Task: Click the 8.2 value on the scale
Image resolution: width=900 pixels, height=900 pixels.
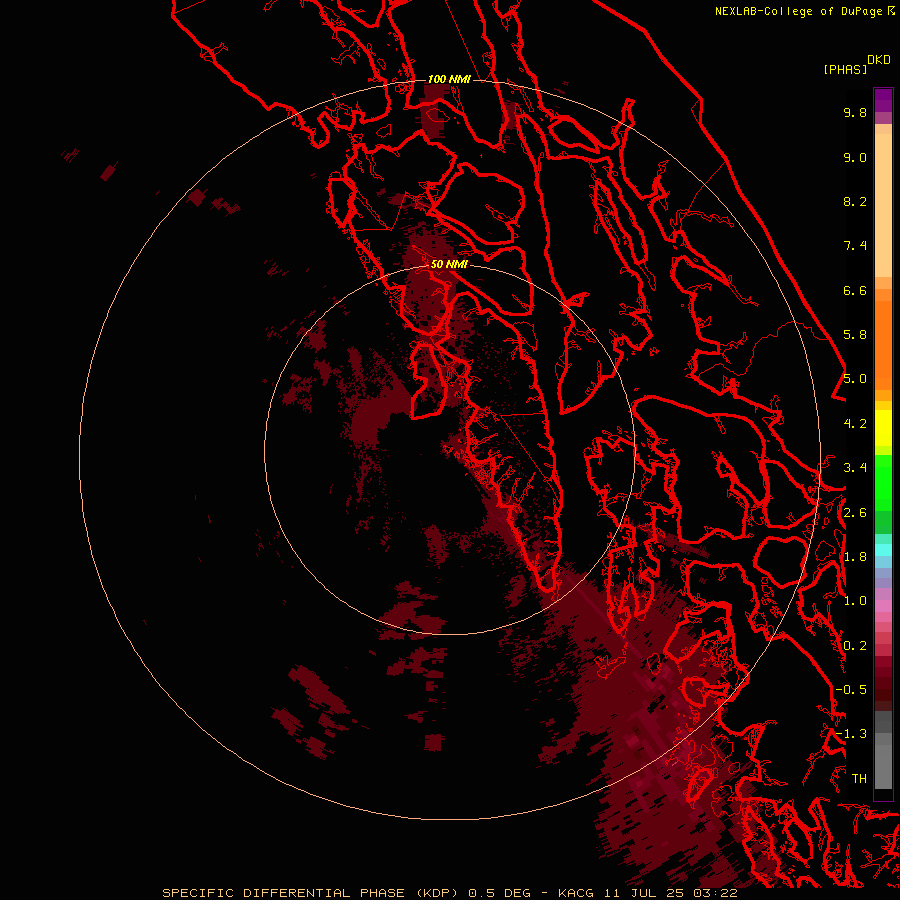Action: pyautogui.click(x=855, y=201)
